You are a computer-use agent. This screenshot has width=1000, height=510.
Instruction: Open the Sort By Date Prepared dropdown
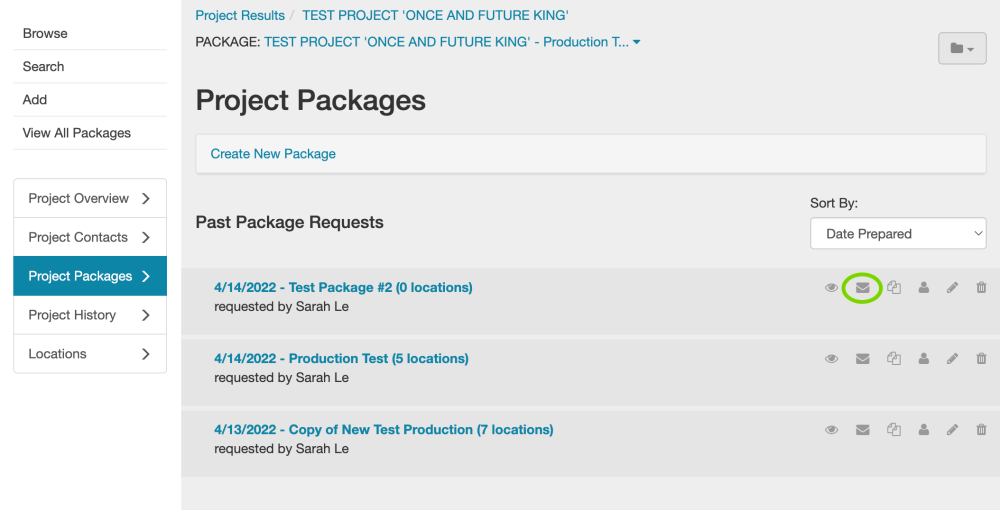pyautogui.click(x=898, y=234)
